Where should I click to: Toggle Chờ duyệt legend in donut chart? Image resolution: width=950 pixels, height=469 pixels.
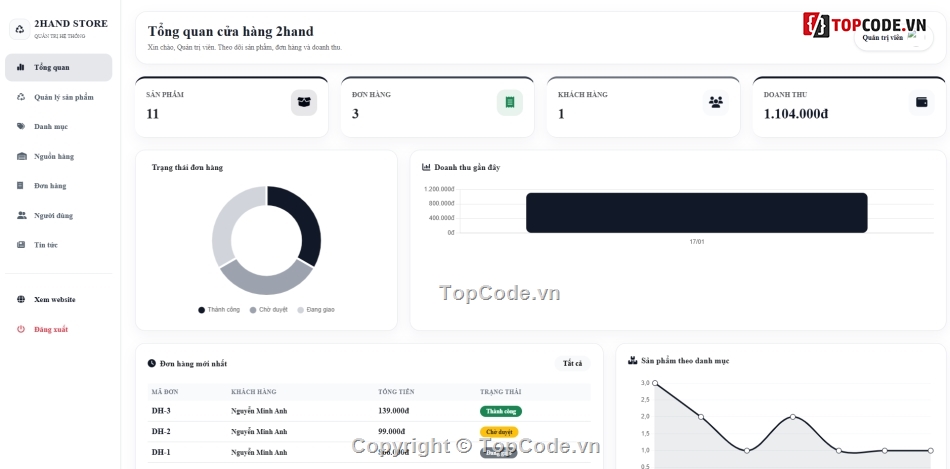tap(268, 310)
